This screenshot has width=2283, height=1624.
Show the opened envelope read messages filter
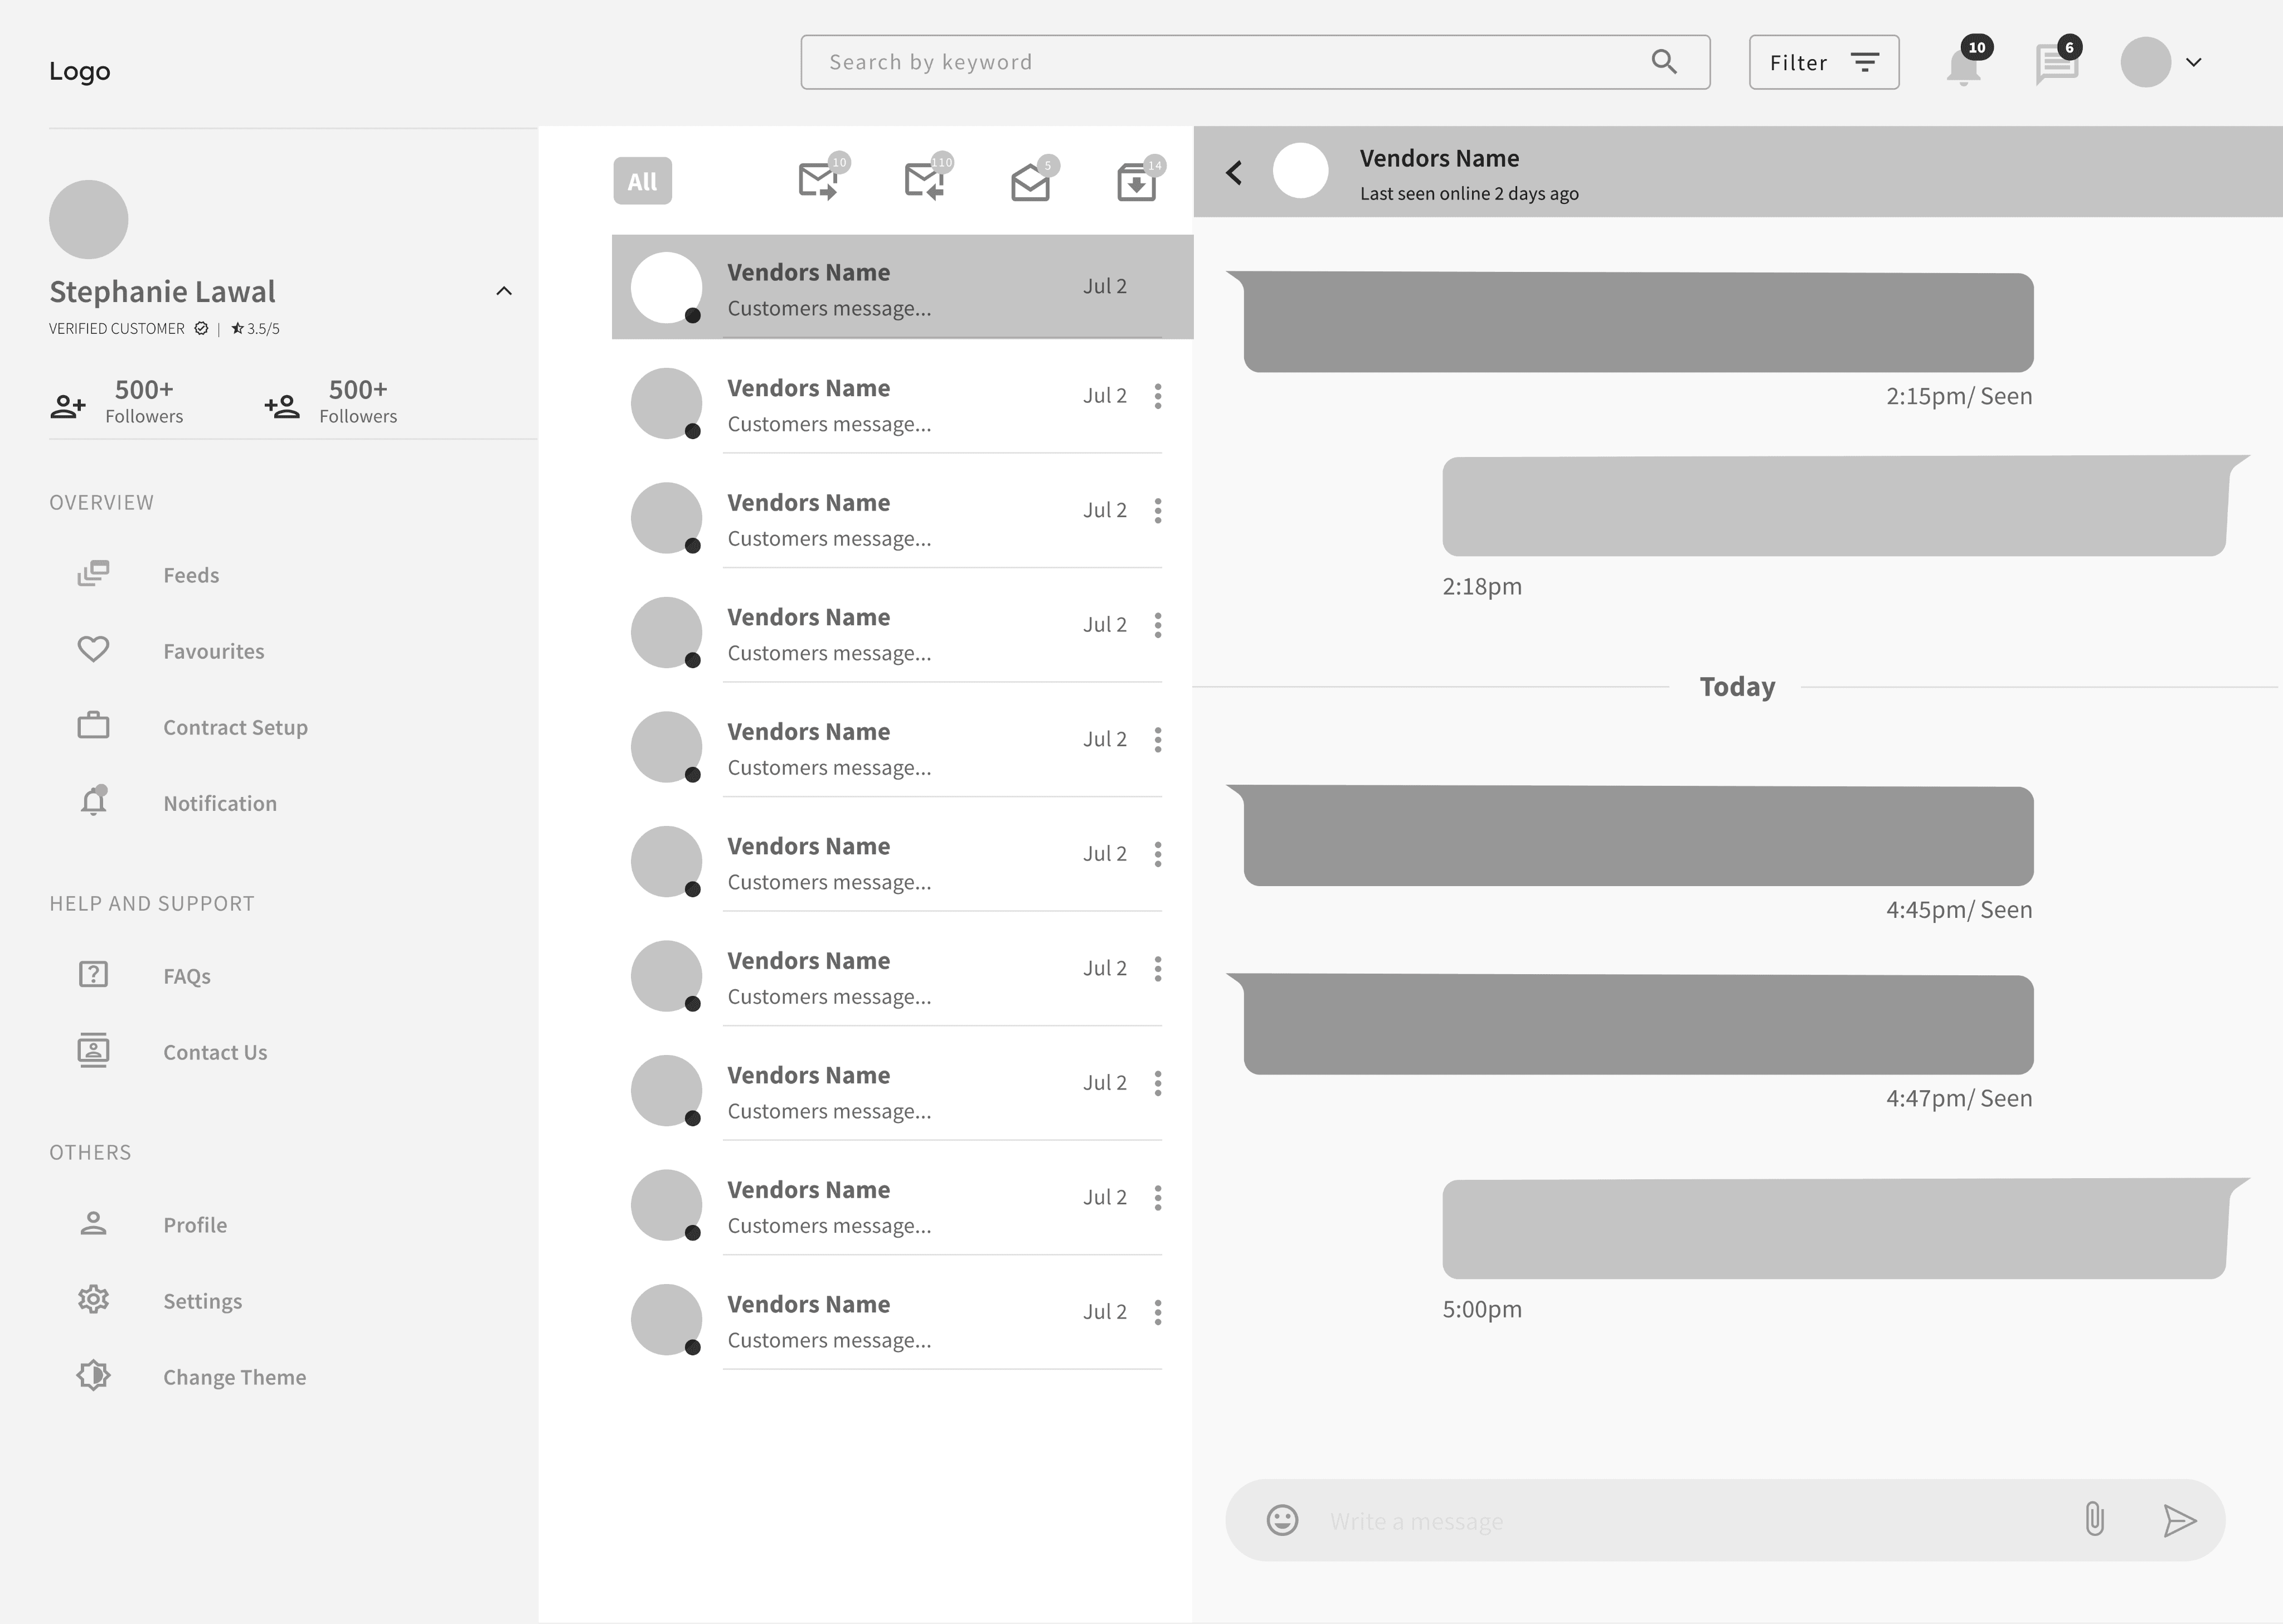click(1030, 183)
